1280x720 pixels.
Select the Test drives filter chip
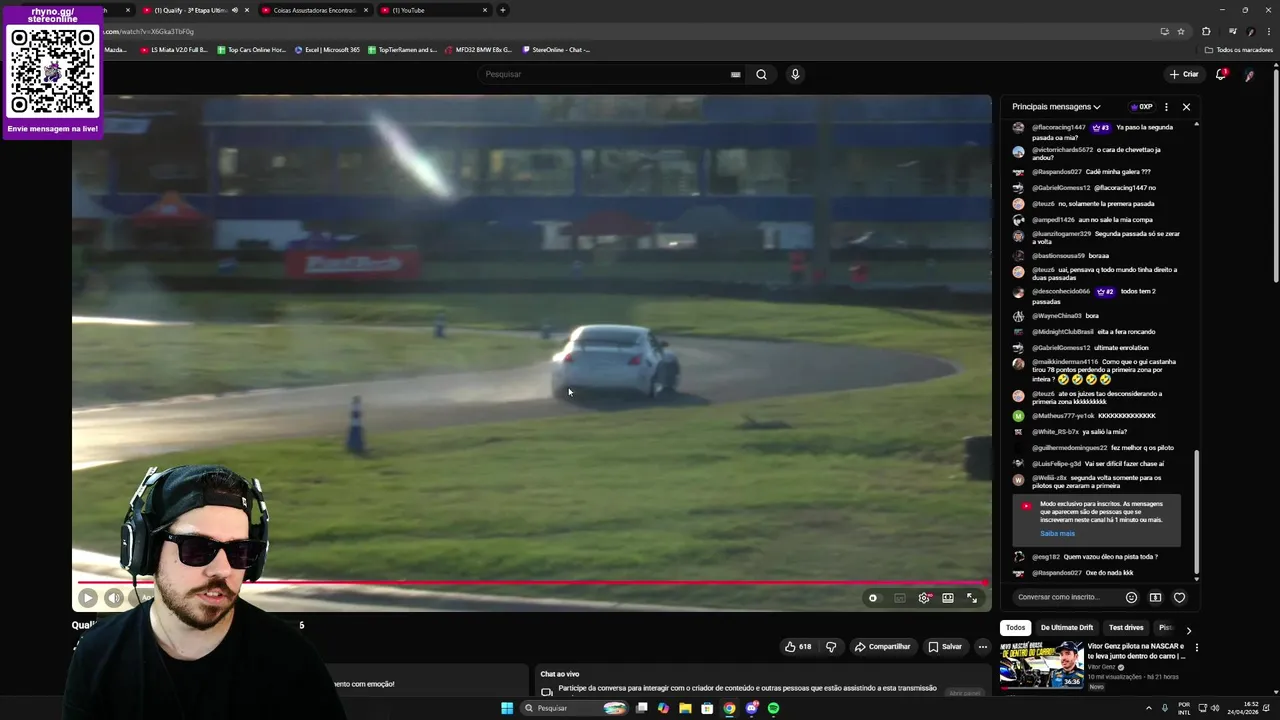click(1126, 628)
